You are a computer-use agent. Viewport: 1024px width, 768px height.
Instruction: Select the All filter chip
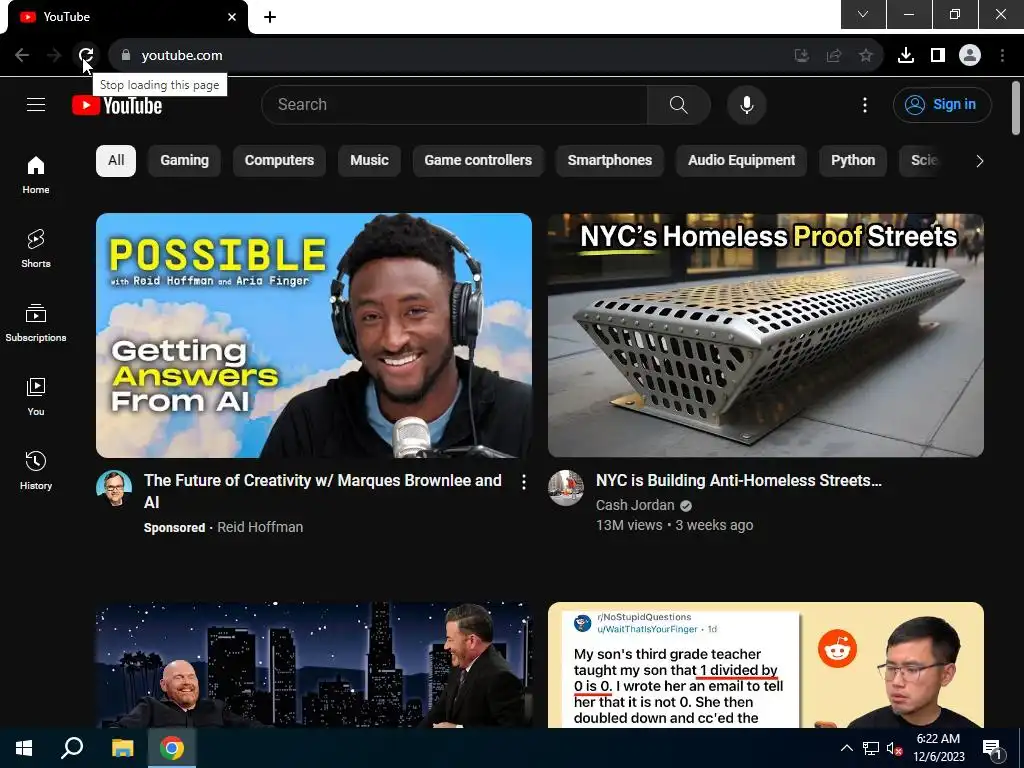(x=116, y=161)
